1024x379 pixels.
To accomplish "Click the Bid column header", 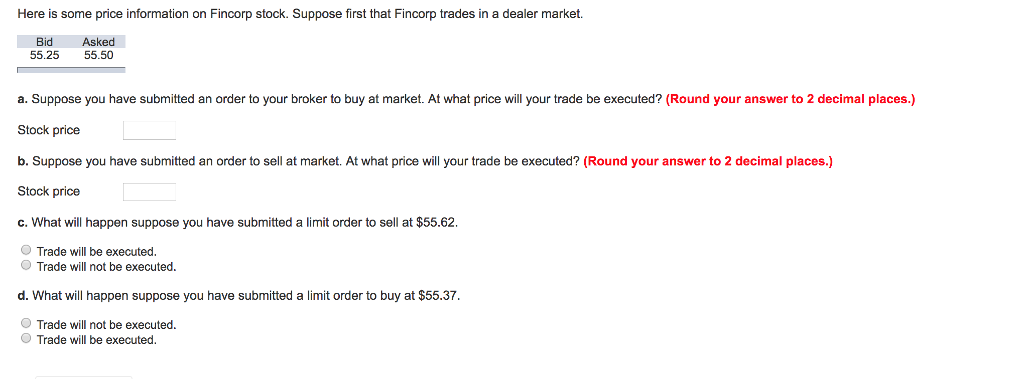I will click(44, 42).
